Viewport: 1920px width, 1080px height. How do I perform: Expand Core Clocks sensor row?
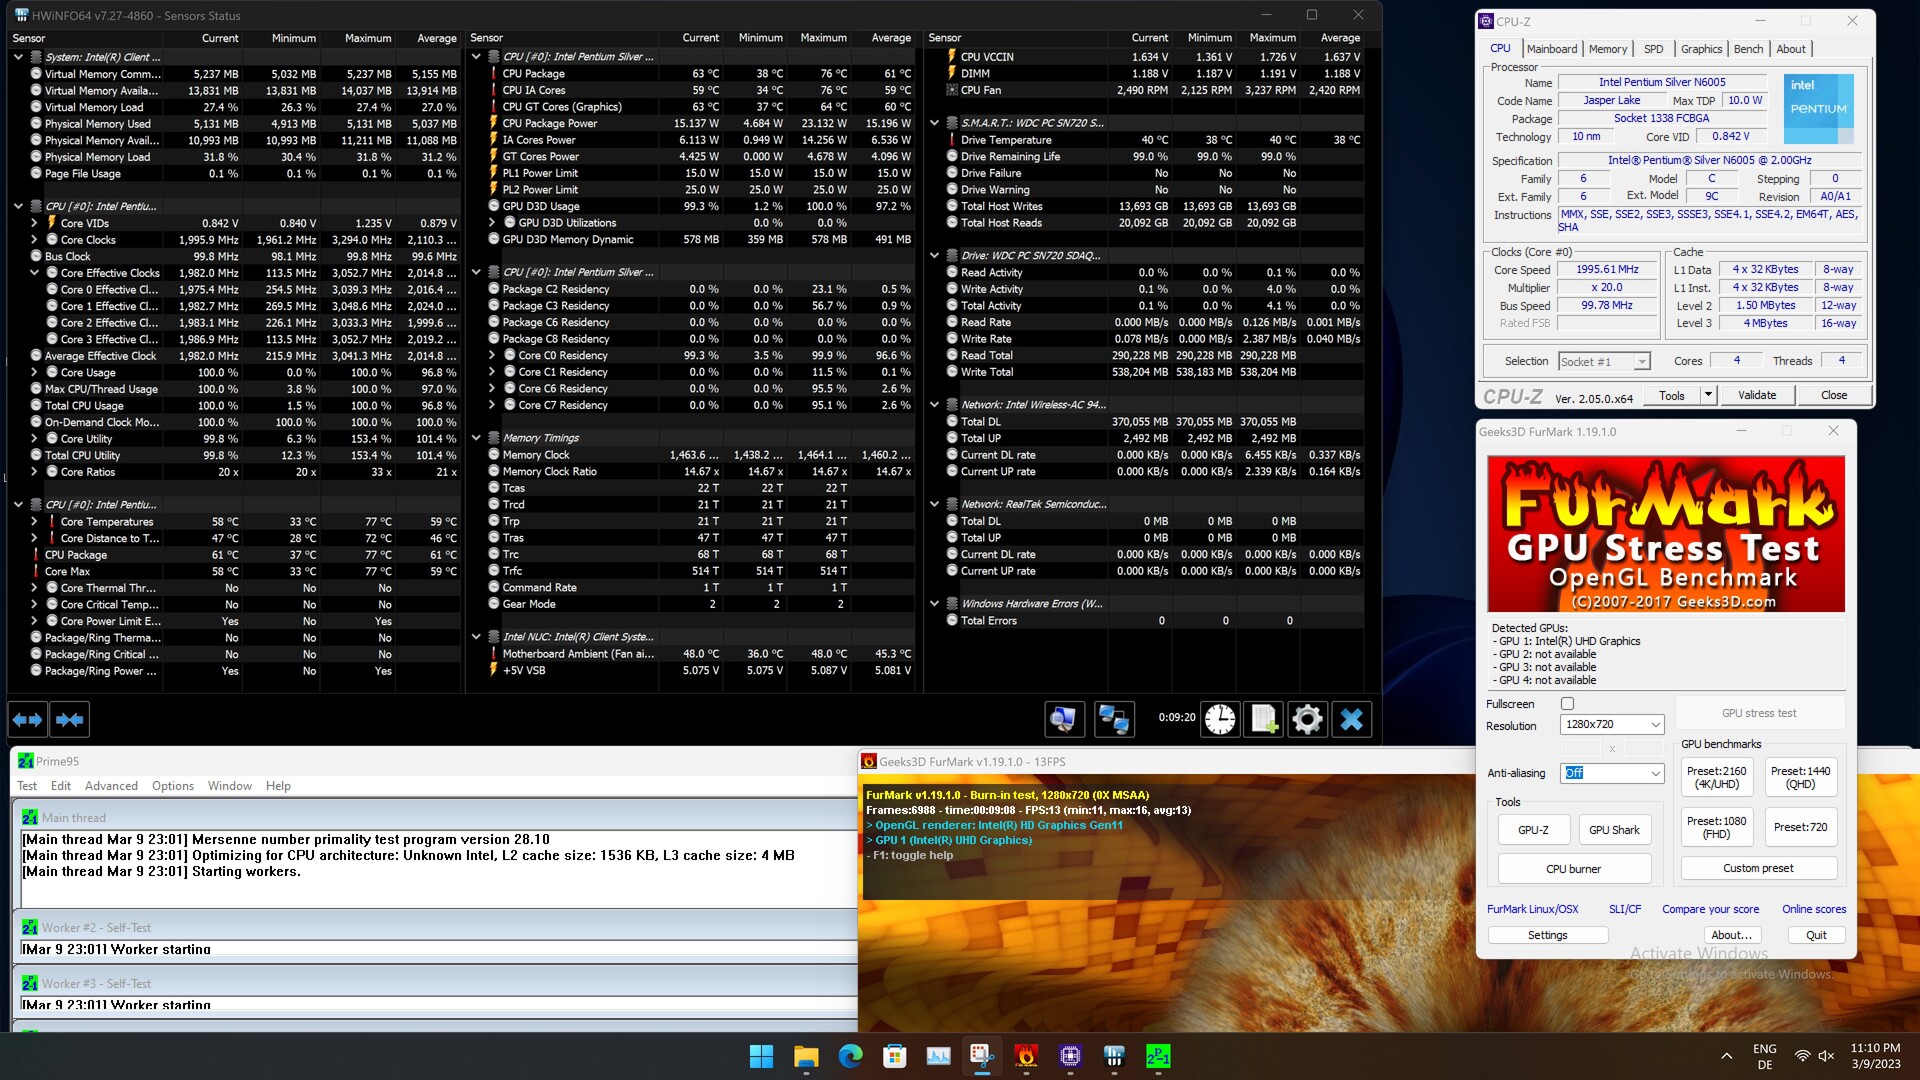pyautogui.click(x=34, y=240)
